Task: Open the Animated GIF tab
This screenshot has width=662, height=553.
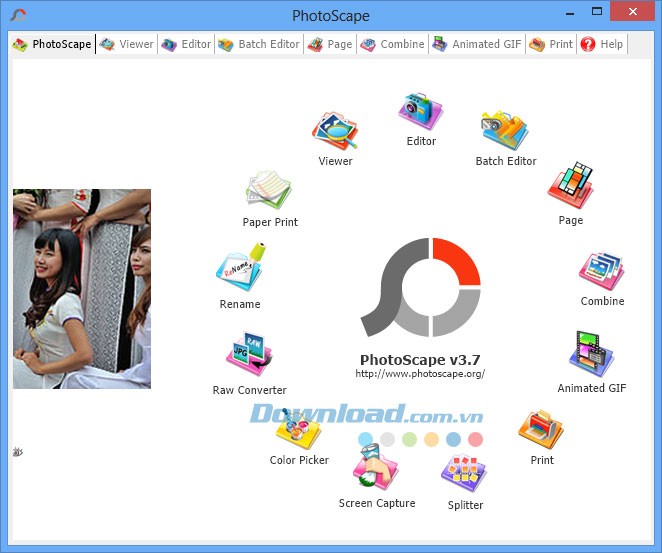Action: [477, 44]
